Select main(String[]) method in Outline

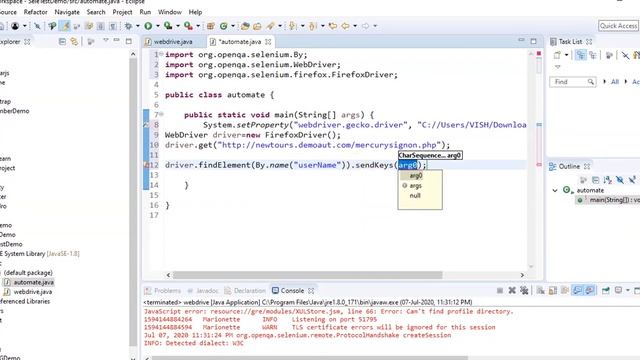tap(609, 200)
